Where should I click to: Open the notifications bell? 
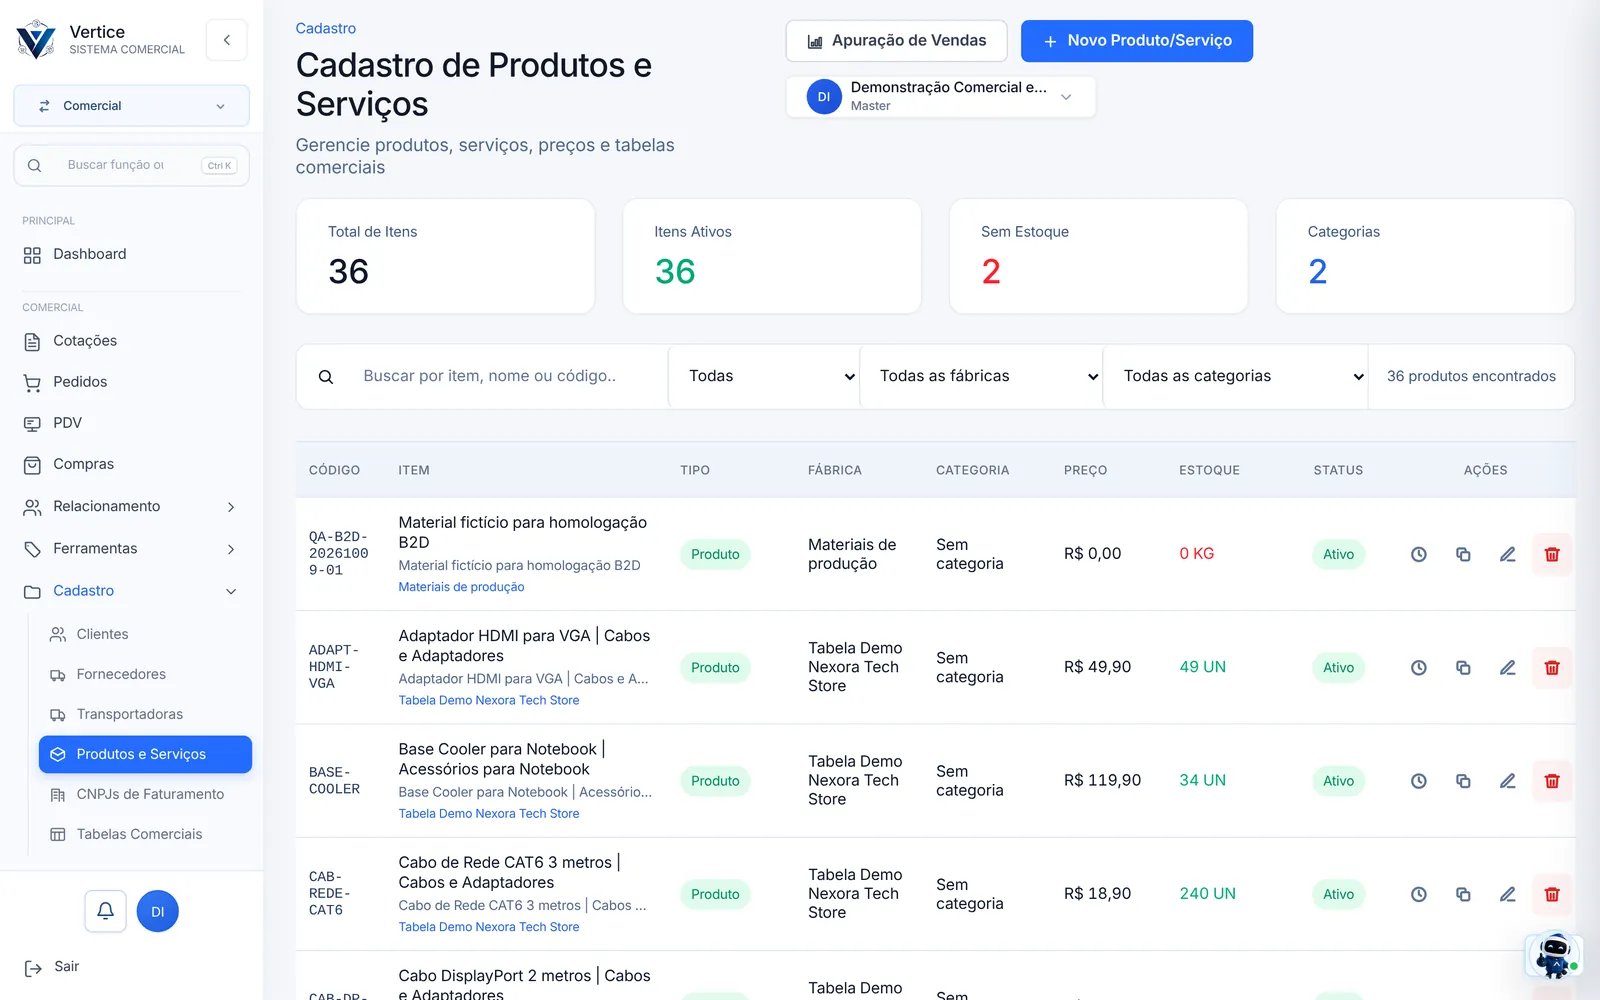coord(105,911)
